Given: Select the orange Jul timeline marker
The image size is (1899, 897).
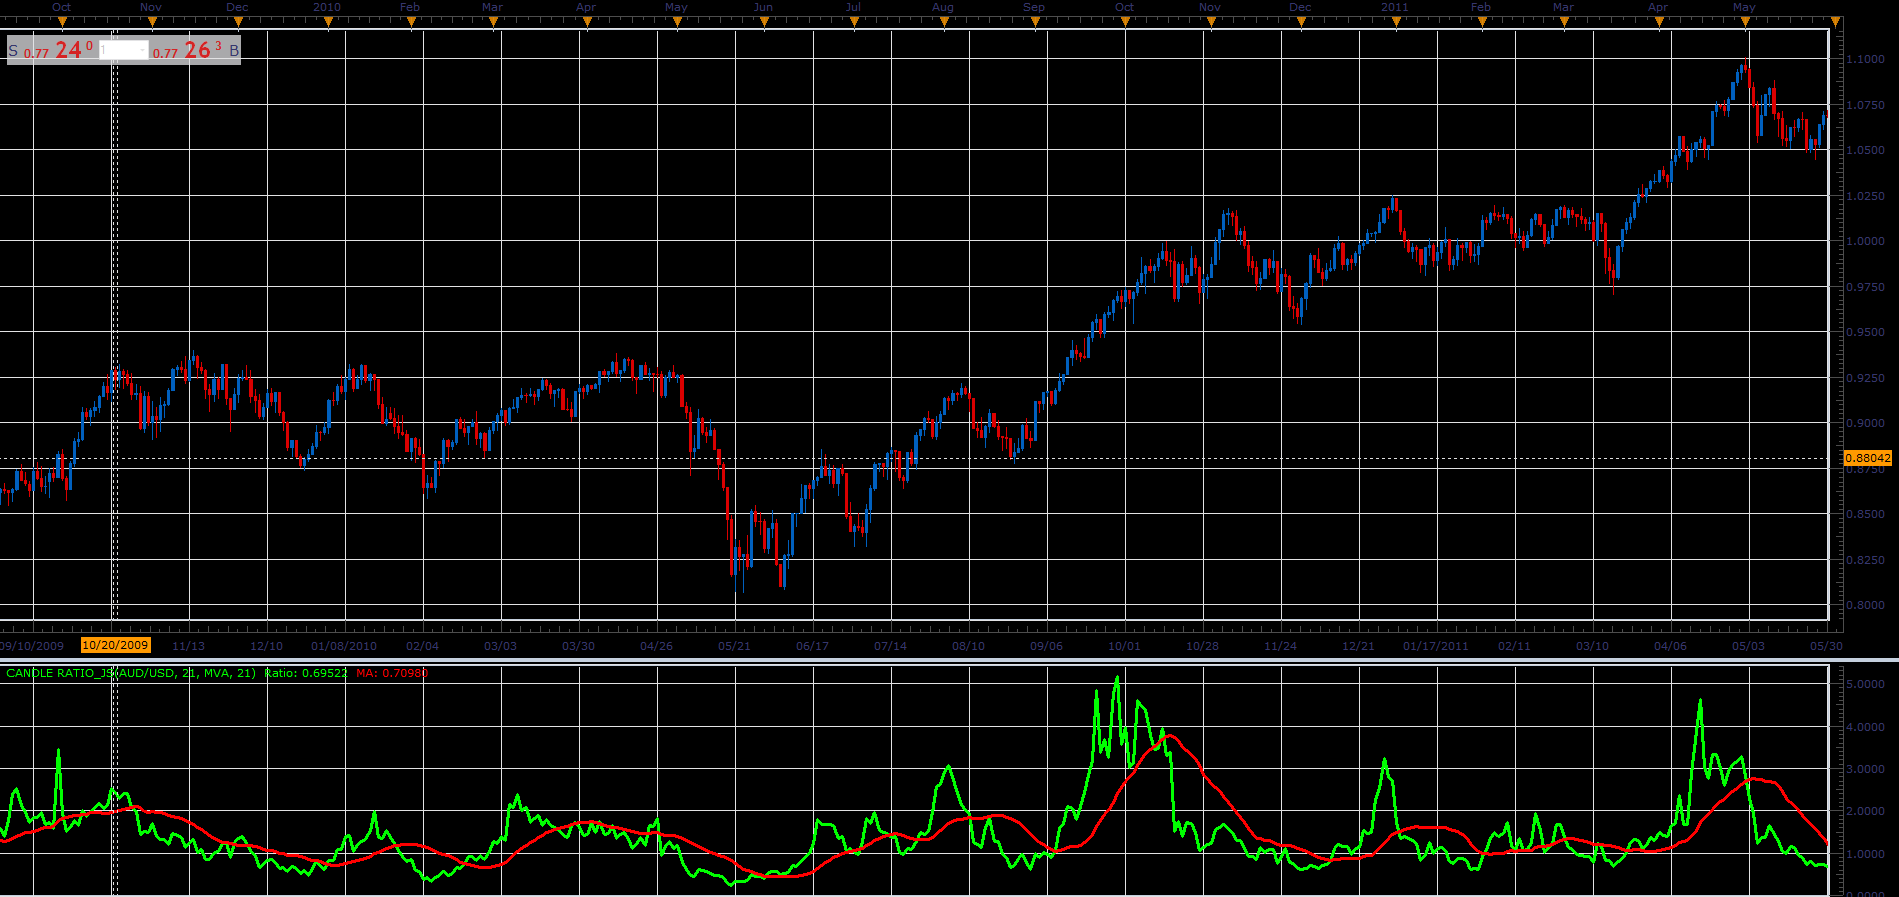Looking at the screenshot, I should [x=854, y=22].
